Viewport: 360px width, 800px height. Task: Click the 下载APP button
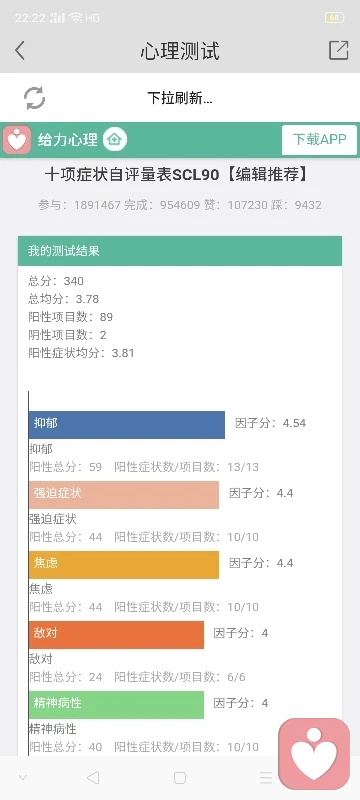point(319,139)
